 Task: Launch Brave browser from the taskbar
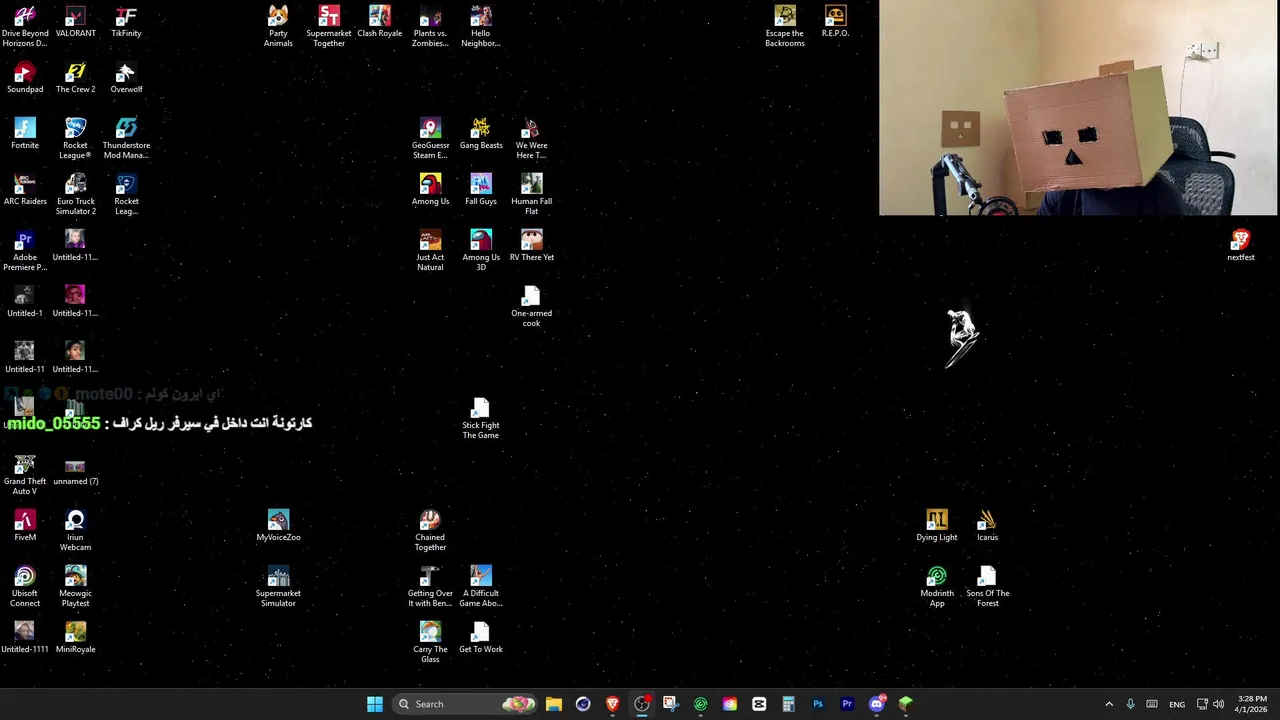[612, 704]
